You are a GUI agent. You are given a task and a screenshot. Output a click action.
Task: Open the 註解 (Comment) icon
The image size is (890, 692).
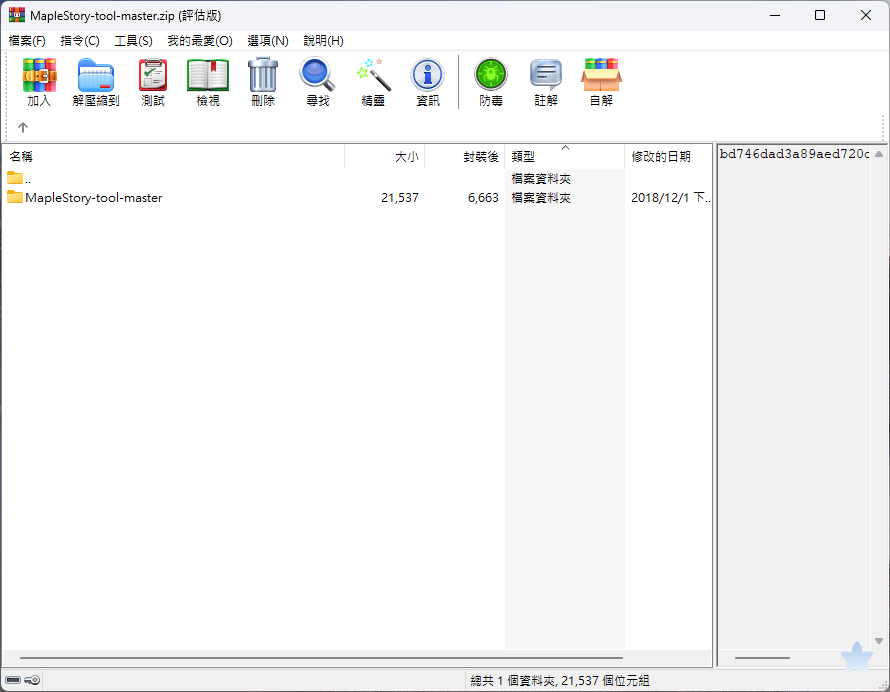tap(546, 81)
